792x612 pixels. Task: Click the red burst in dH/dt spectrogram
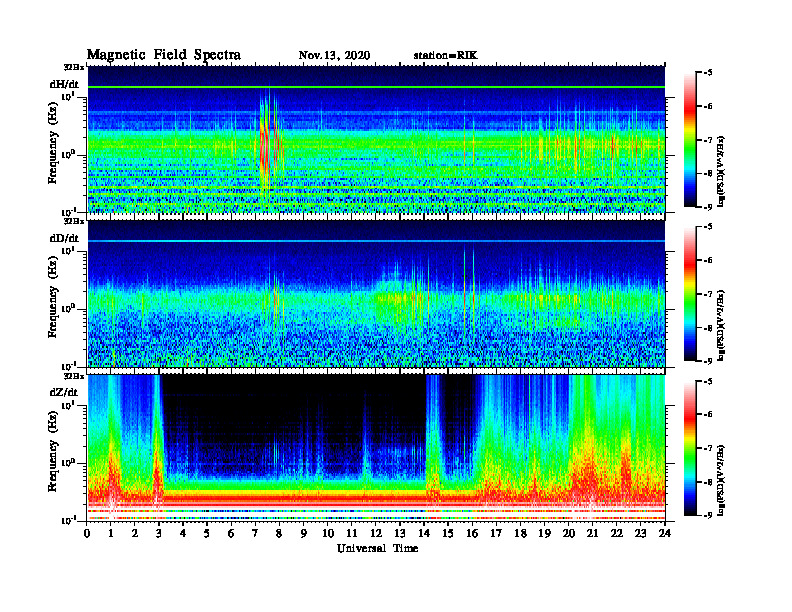(267, 146)
